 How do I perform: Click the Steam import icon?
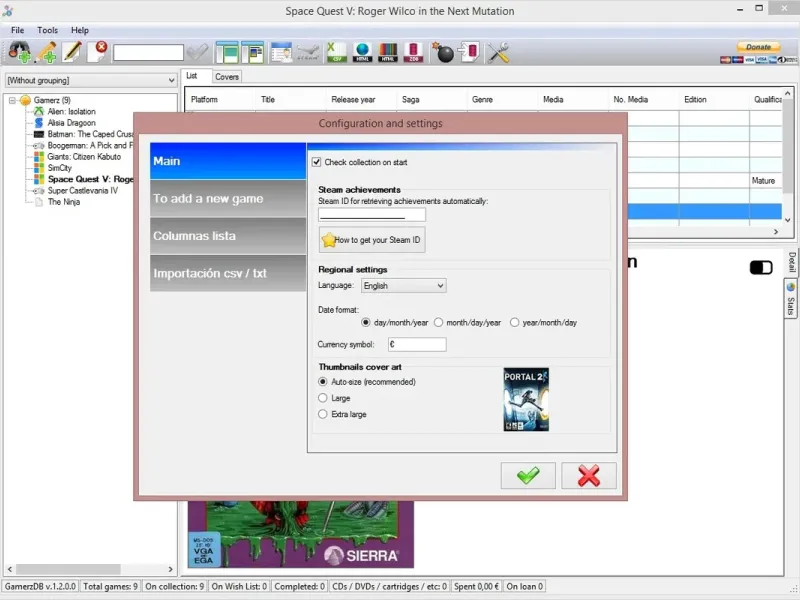point(308,52)
